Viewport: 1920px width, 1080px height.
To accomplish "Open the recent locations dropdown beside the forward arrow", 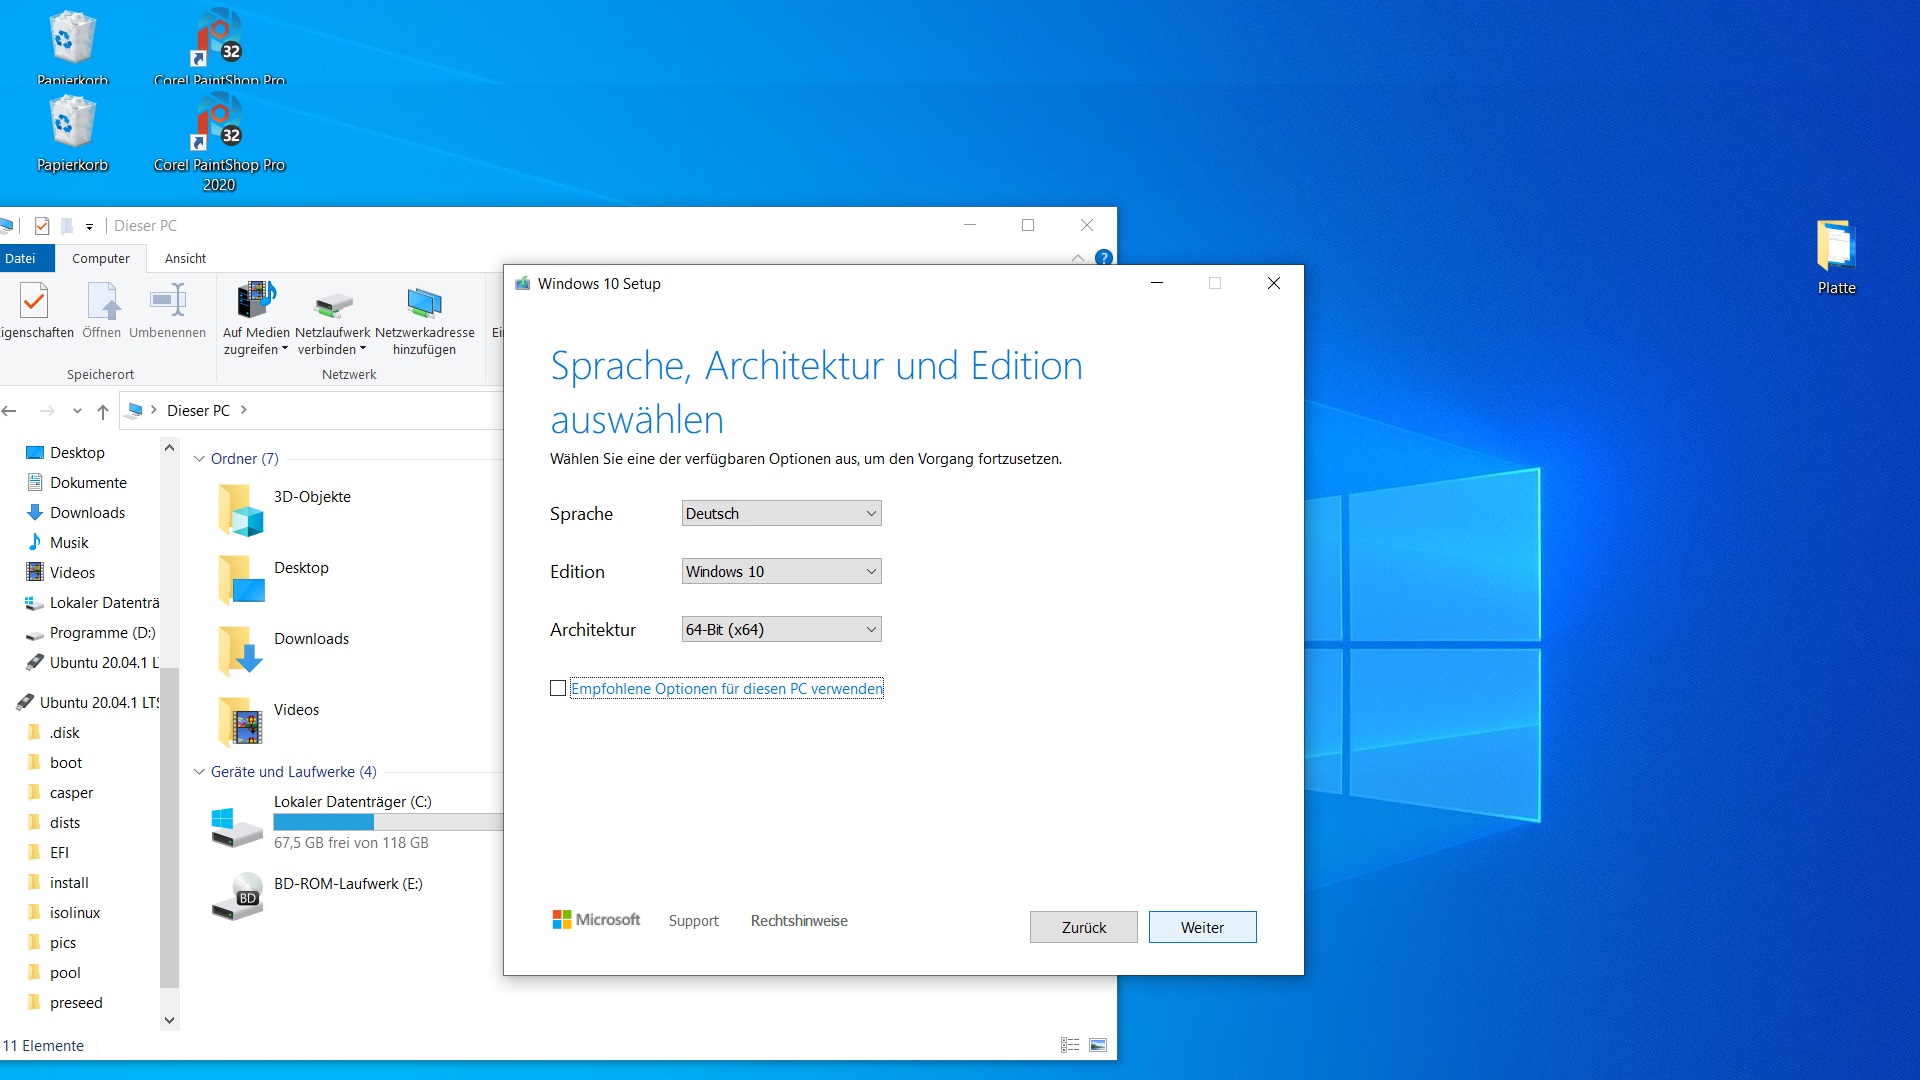I will [x=77, y=411].
